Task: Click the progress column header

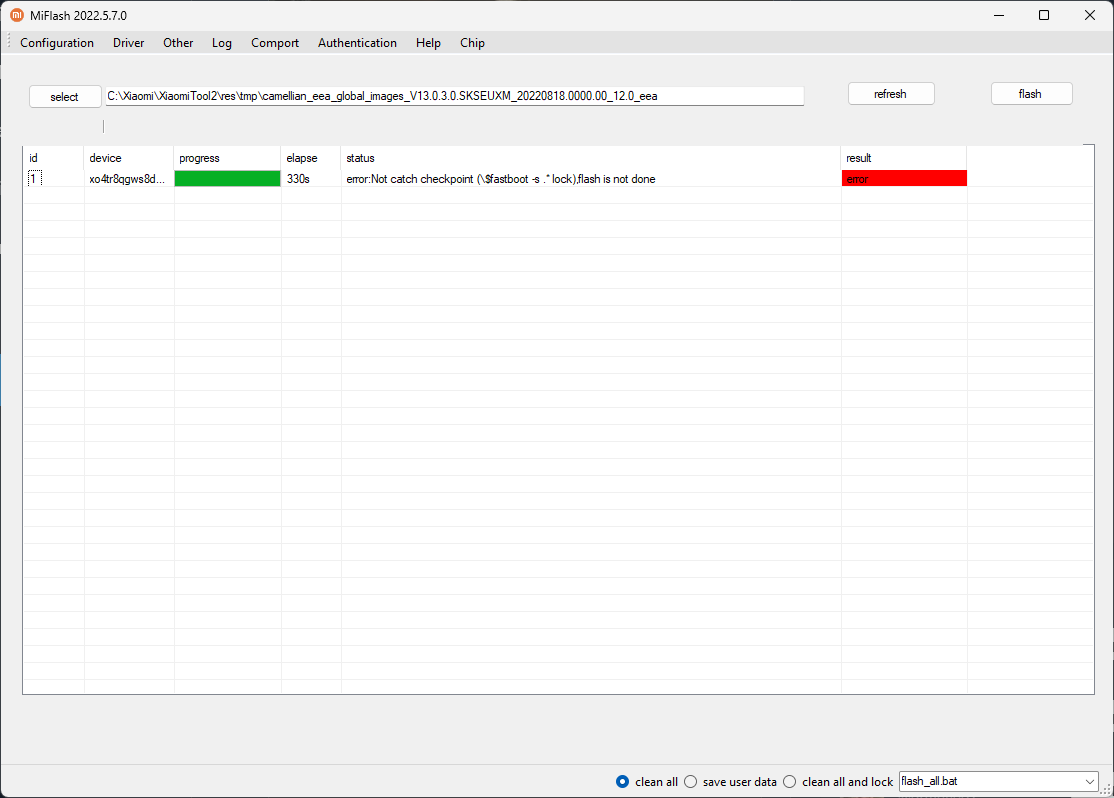Action: [227, 158]
